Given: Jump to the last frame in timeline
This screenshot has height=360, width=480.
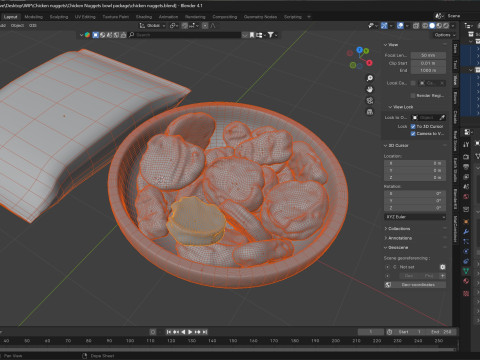Looking at the screenshot, I should 205,332.
